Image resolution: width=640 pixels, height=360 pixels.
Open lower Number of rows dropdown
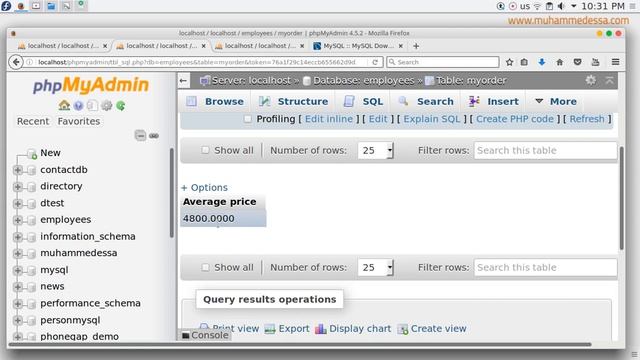click(x=375, y=267)
